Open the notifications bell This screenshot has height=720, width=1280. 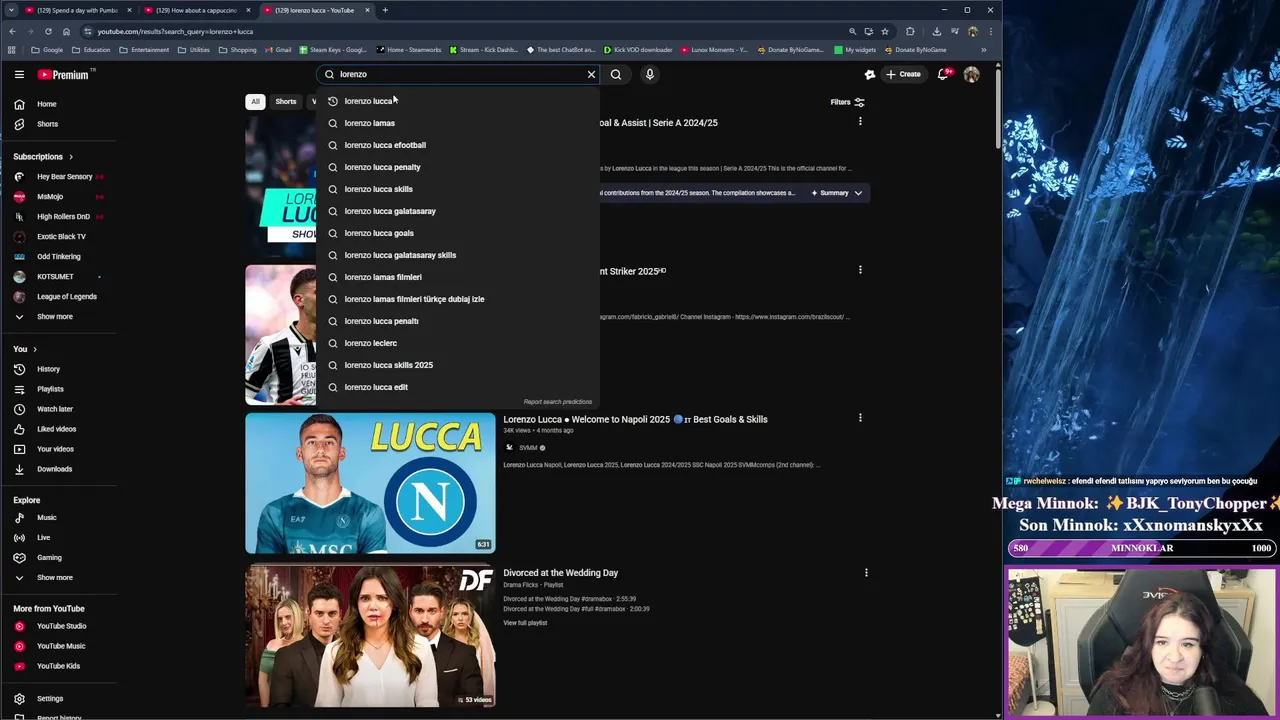click(943, 74)
